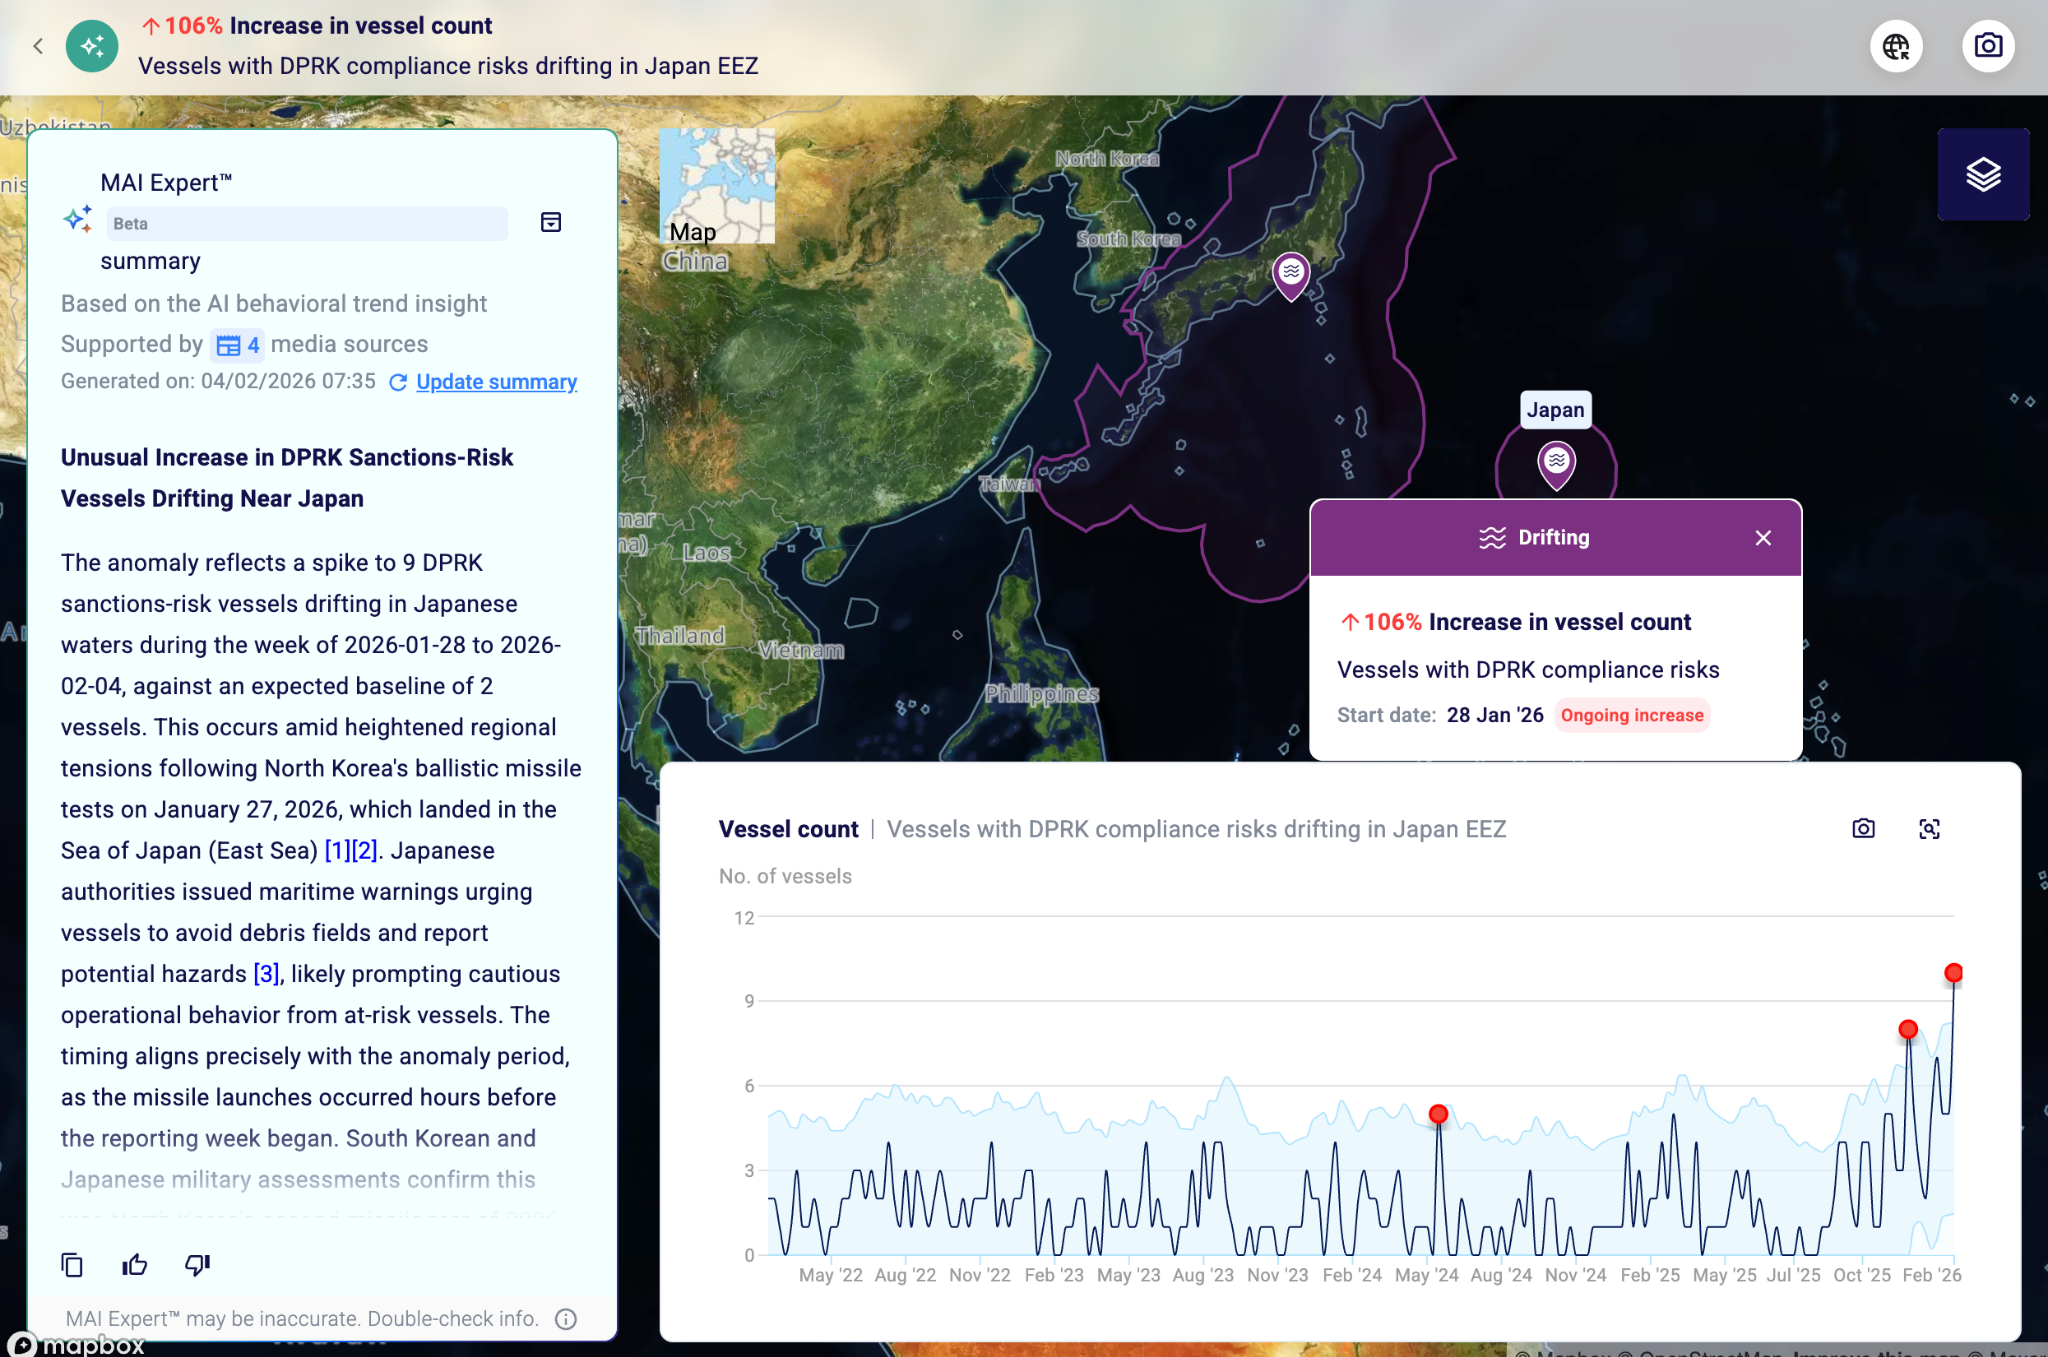The height and width of the screenshot is (1357, 2048).
Task: Give thumbs down feedback on the summary
Action: pyautogui.click(x=196, y=1264)
